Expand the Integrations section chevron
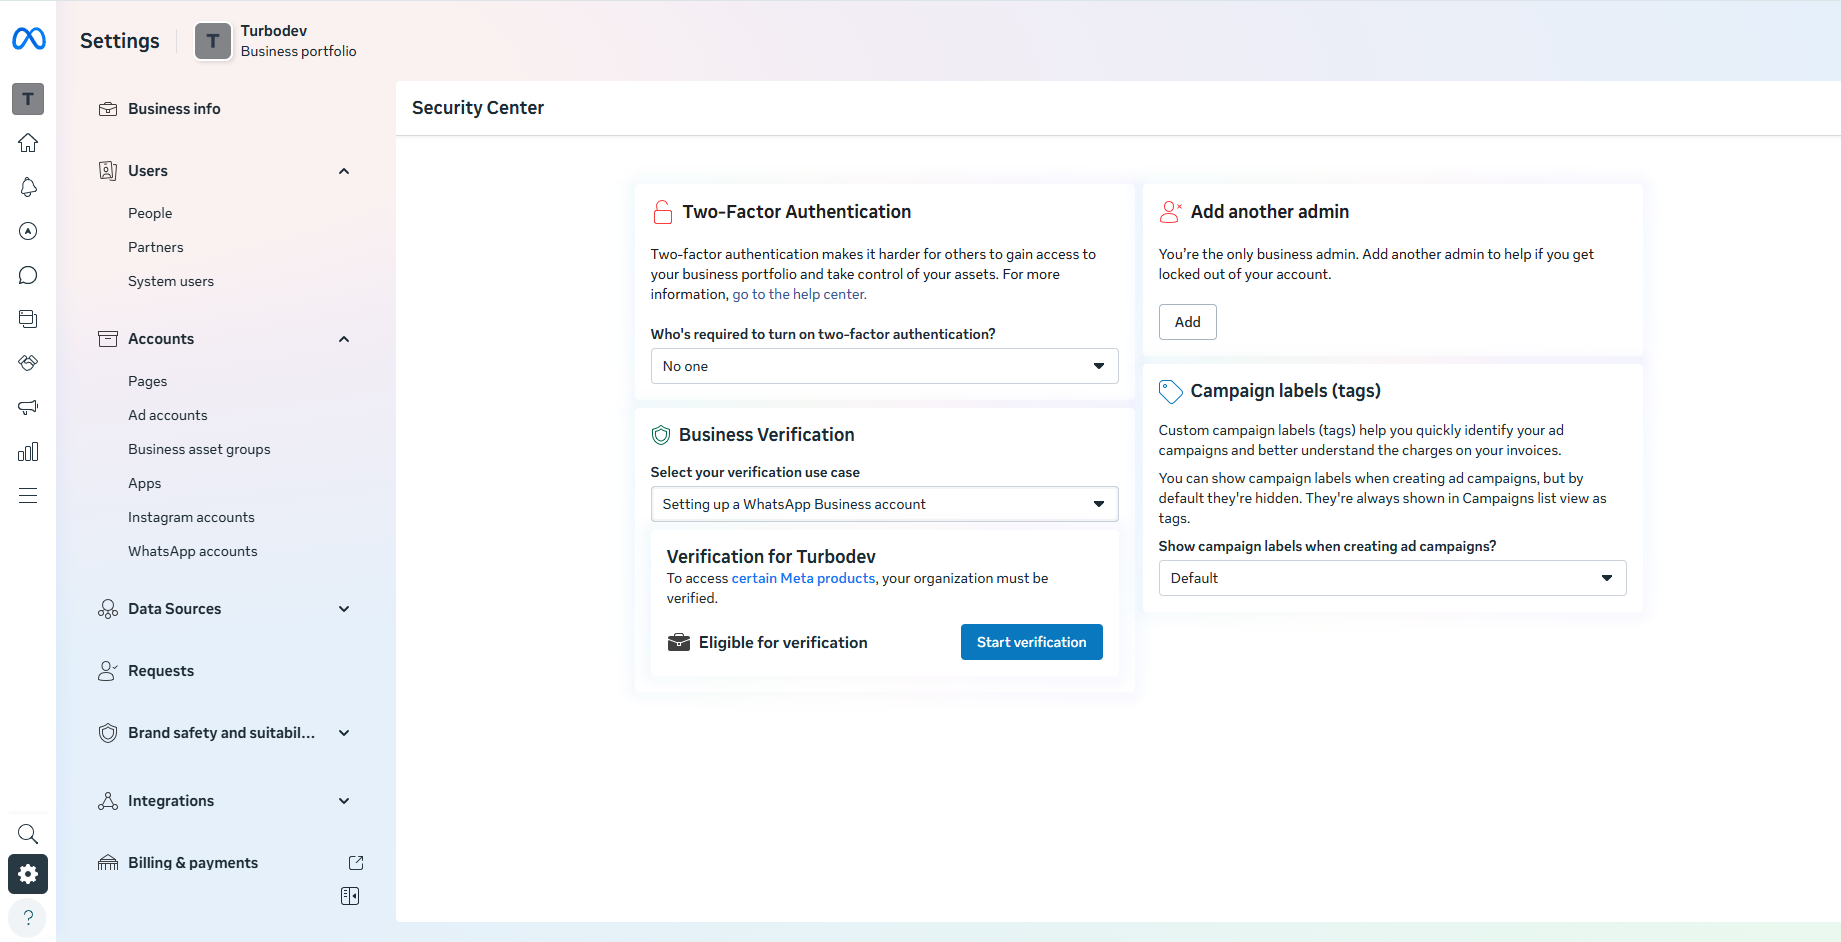 [344, 801]
